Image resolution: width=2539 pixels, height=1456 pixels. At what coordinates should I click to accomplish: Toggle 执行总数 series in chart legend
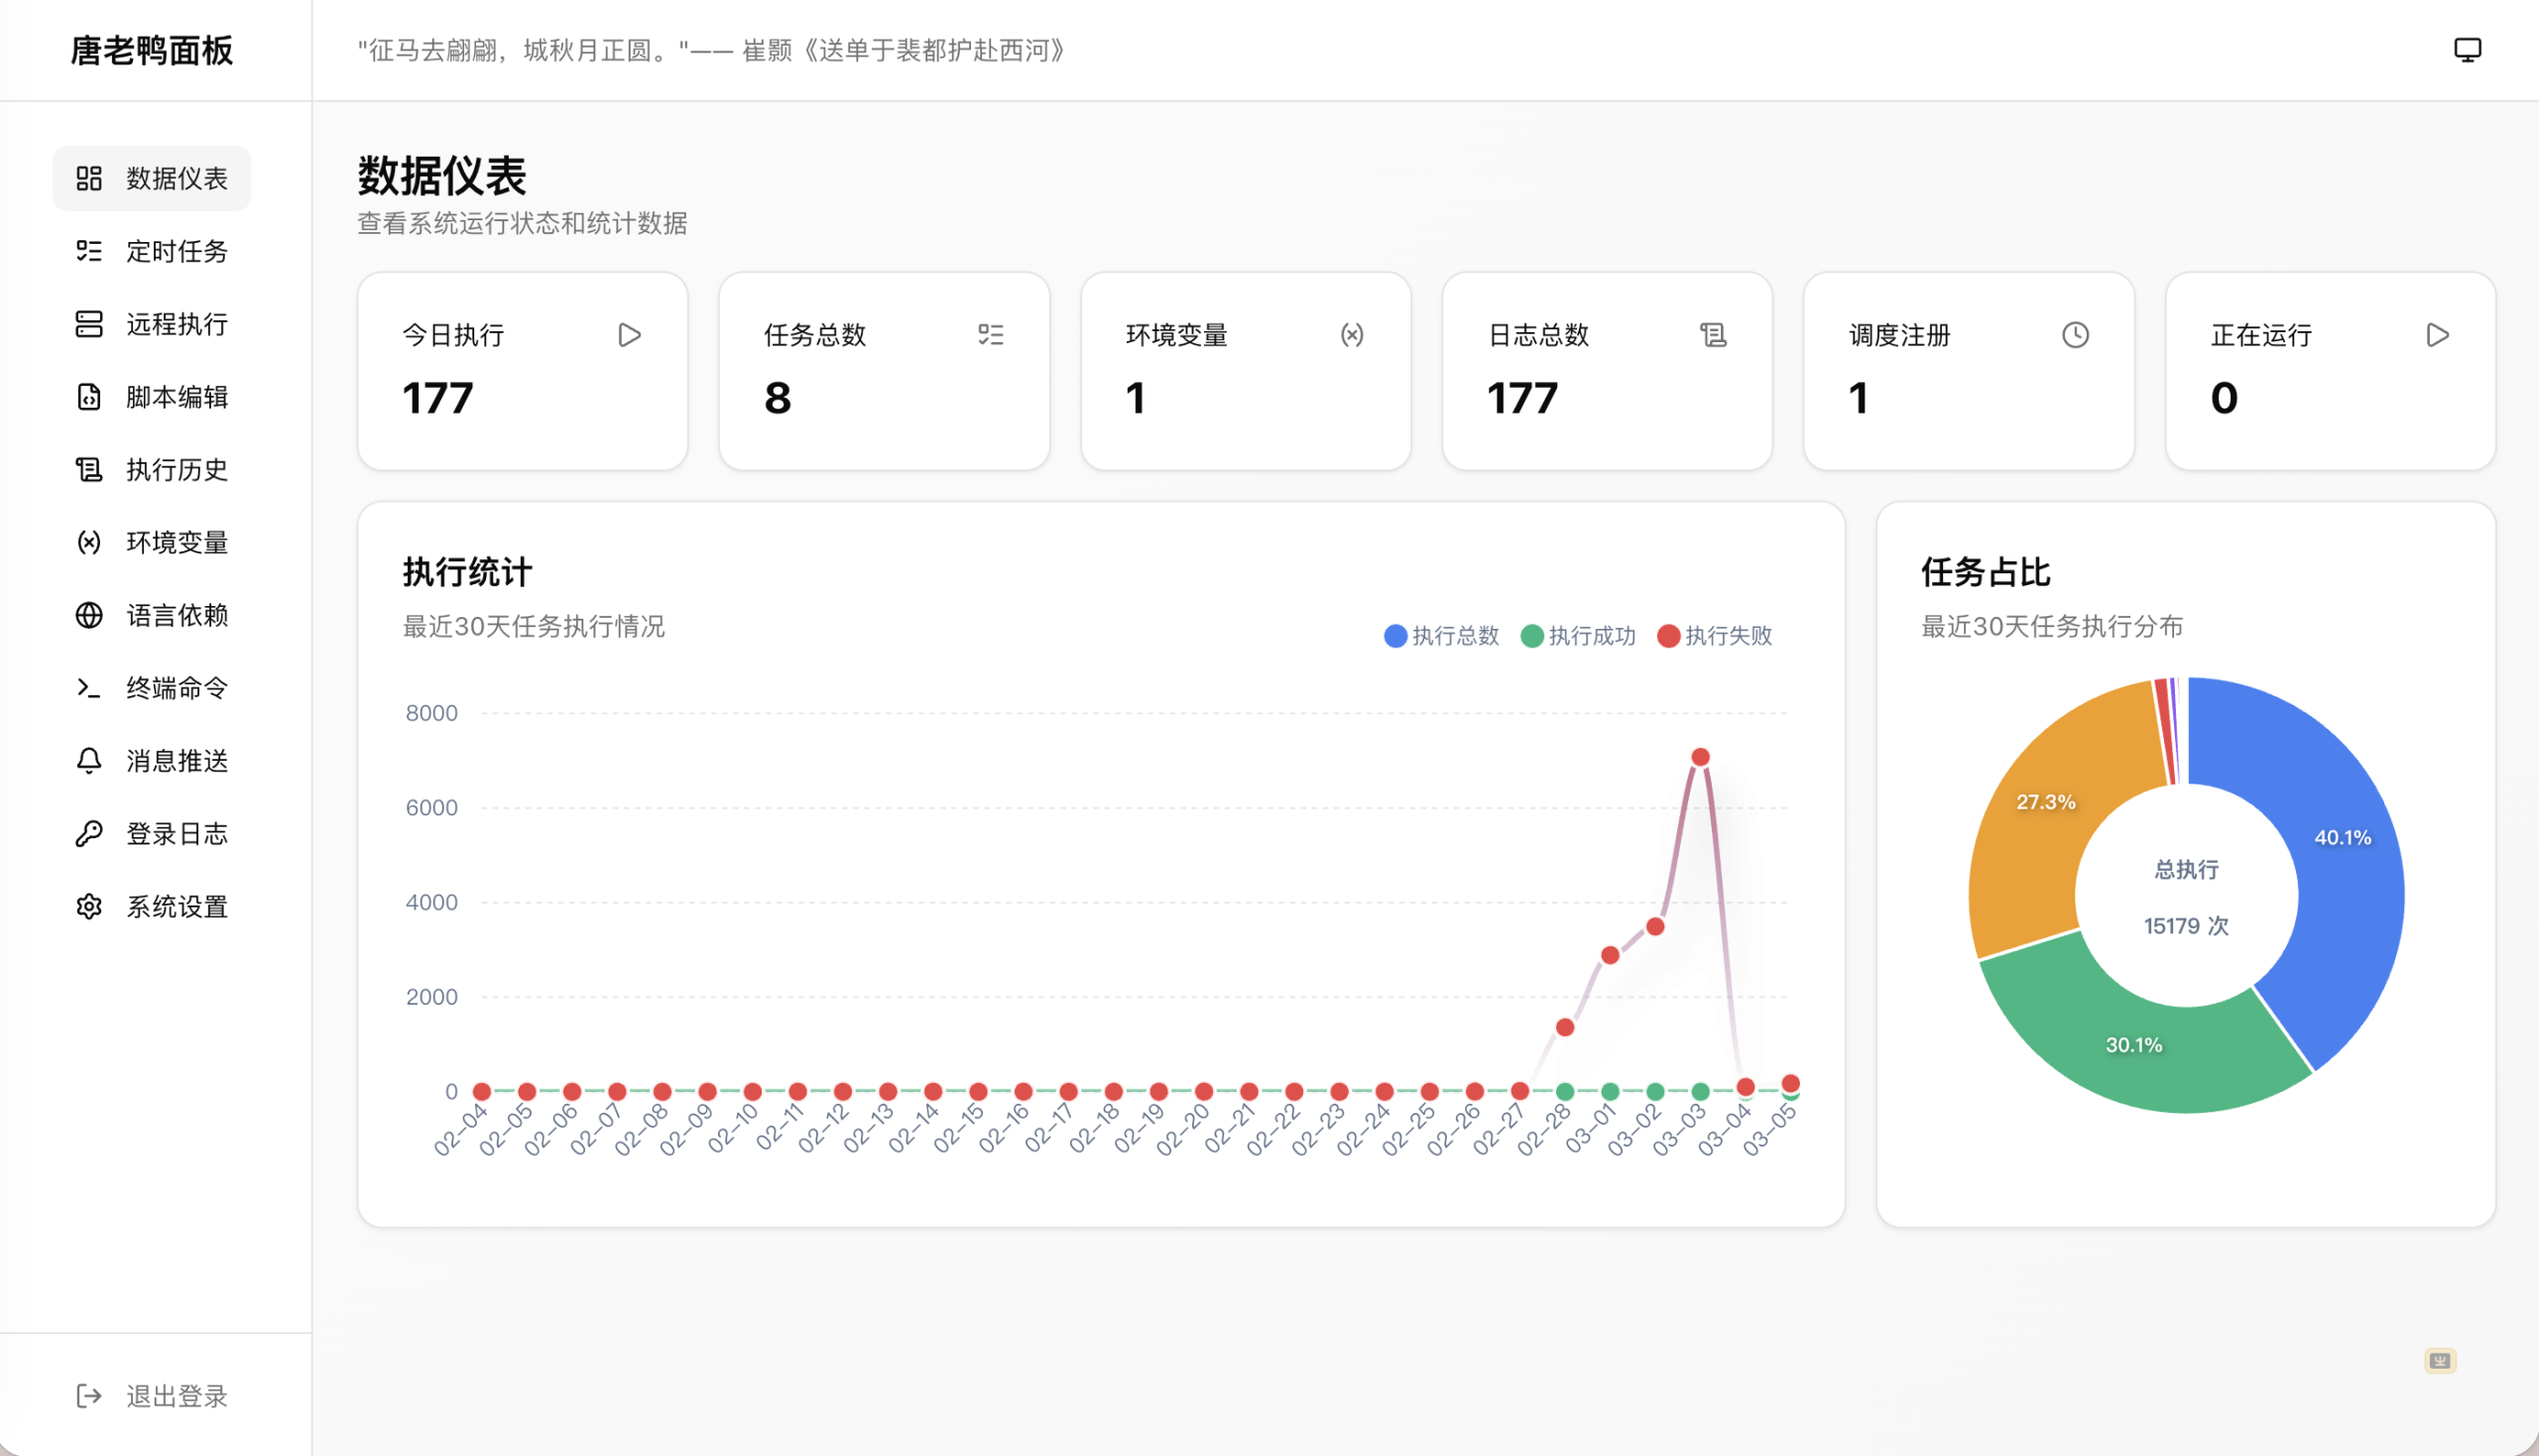pyautogui.click(x=1441, y=636)
